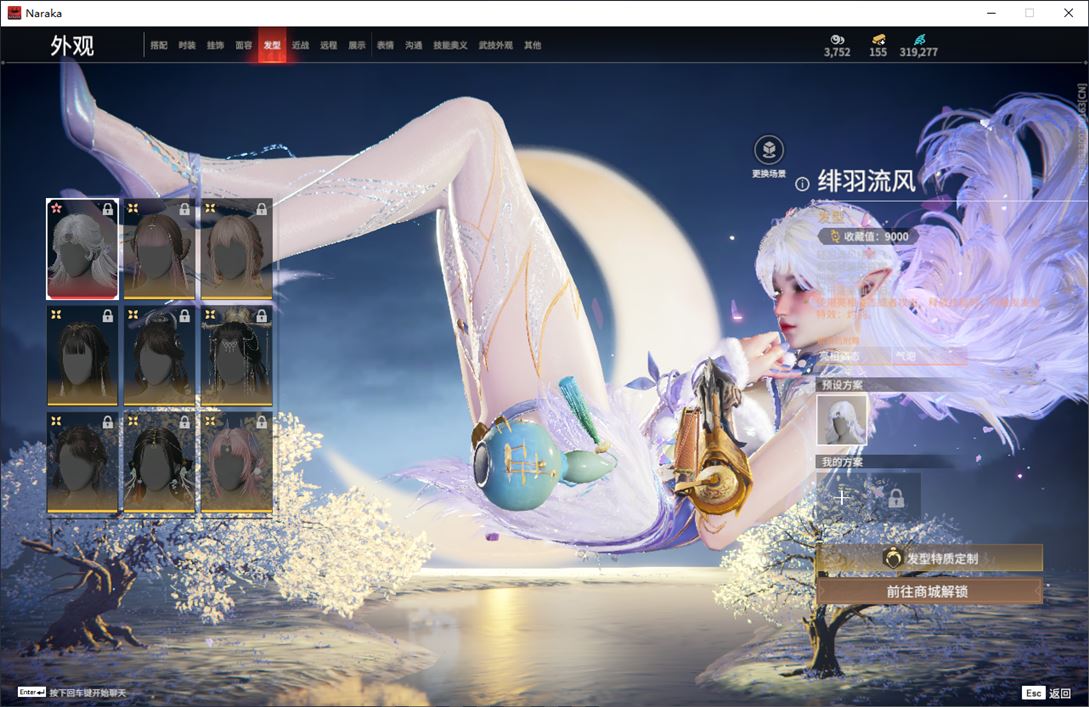
Task: Click the 绯羽流风 hairstyle title
Action: tap(866, 181)
